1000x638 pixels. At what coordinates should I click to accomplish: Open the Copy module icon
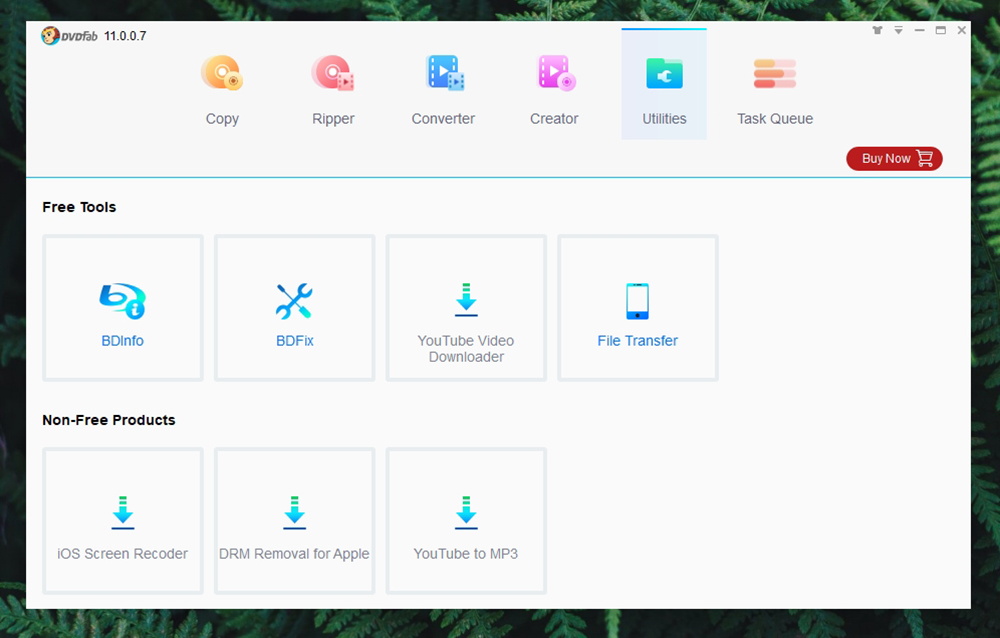pos(222,73)
